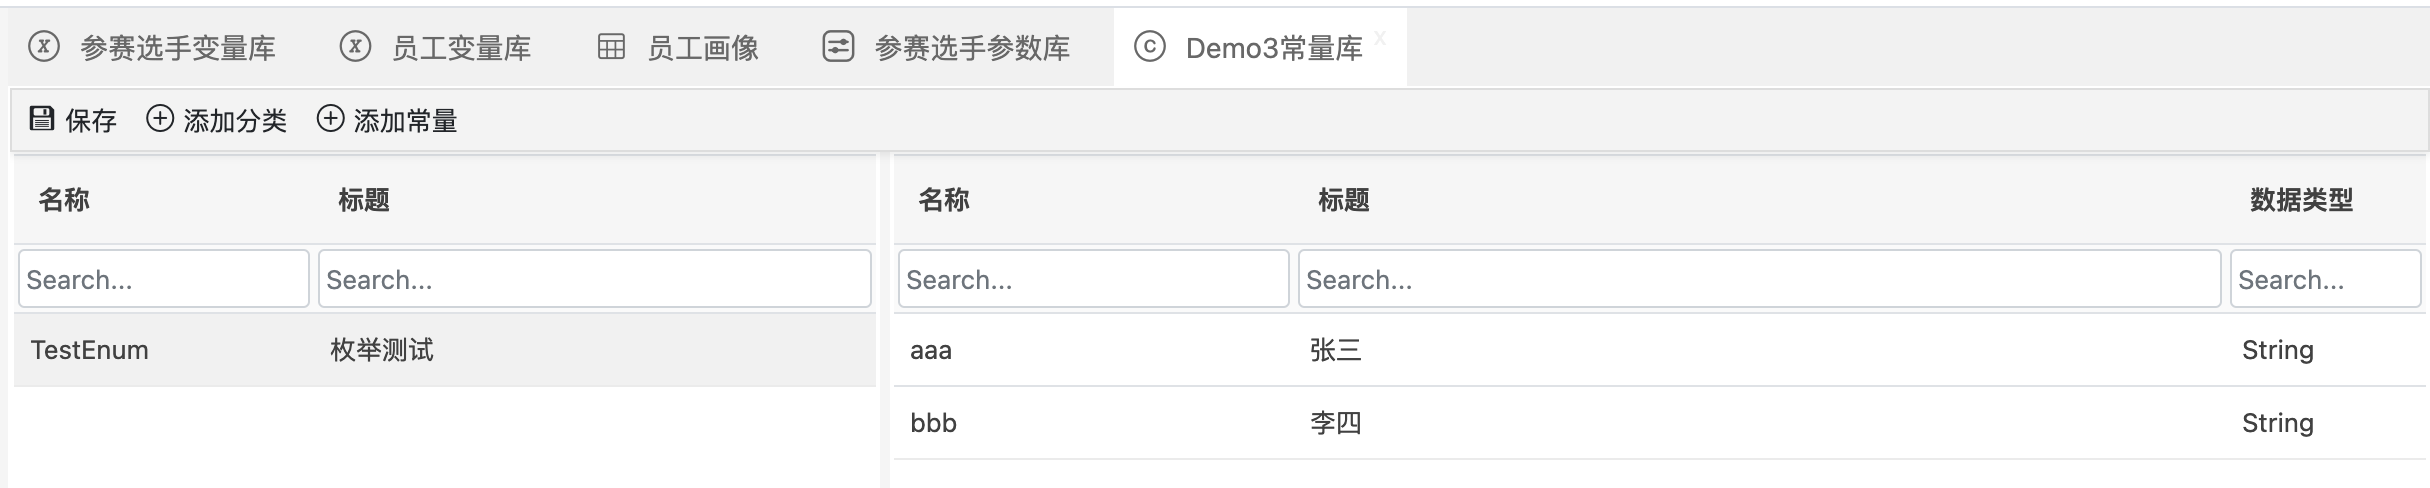
Task: Focus the category 名称 search field
Action: tap(164, 279)
